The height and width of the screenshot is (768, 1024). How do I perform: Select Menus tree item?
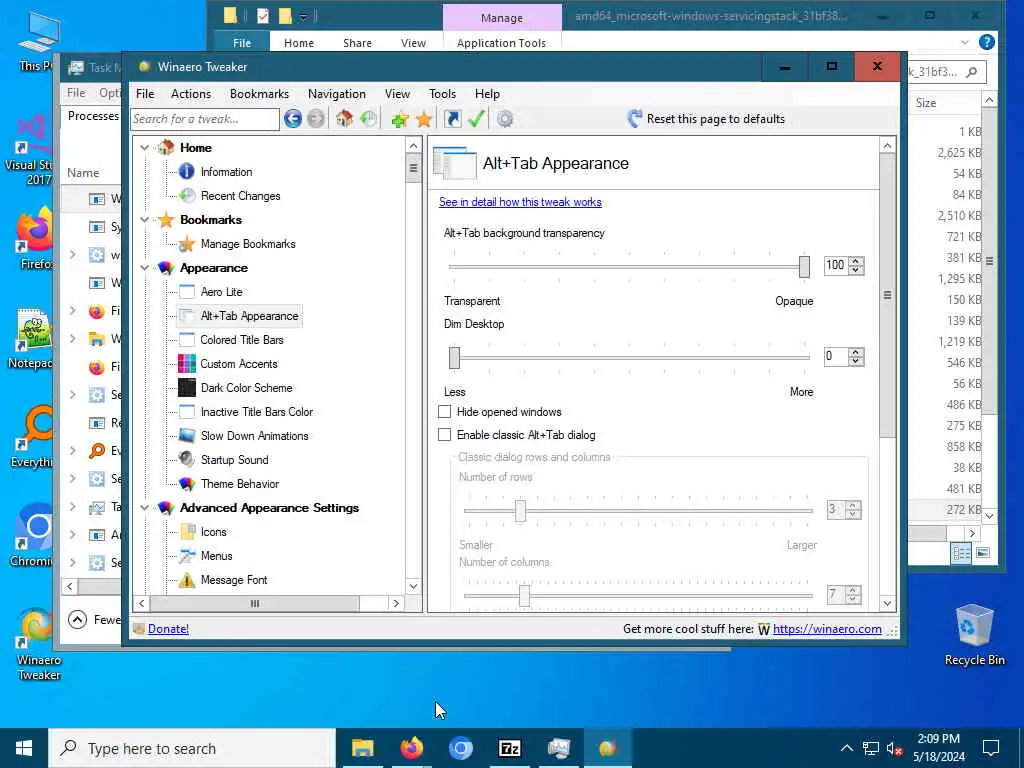[216, 556]
